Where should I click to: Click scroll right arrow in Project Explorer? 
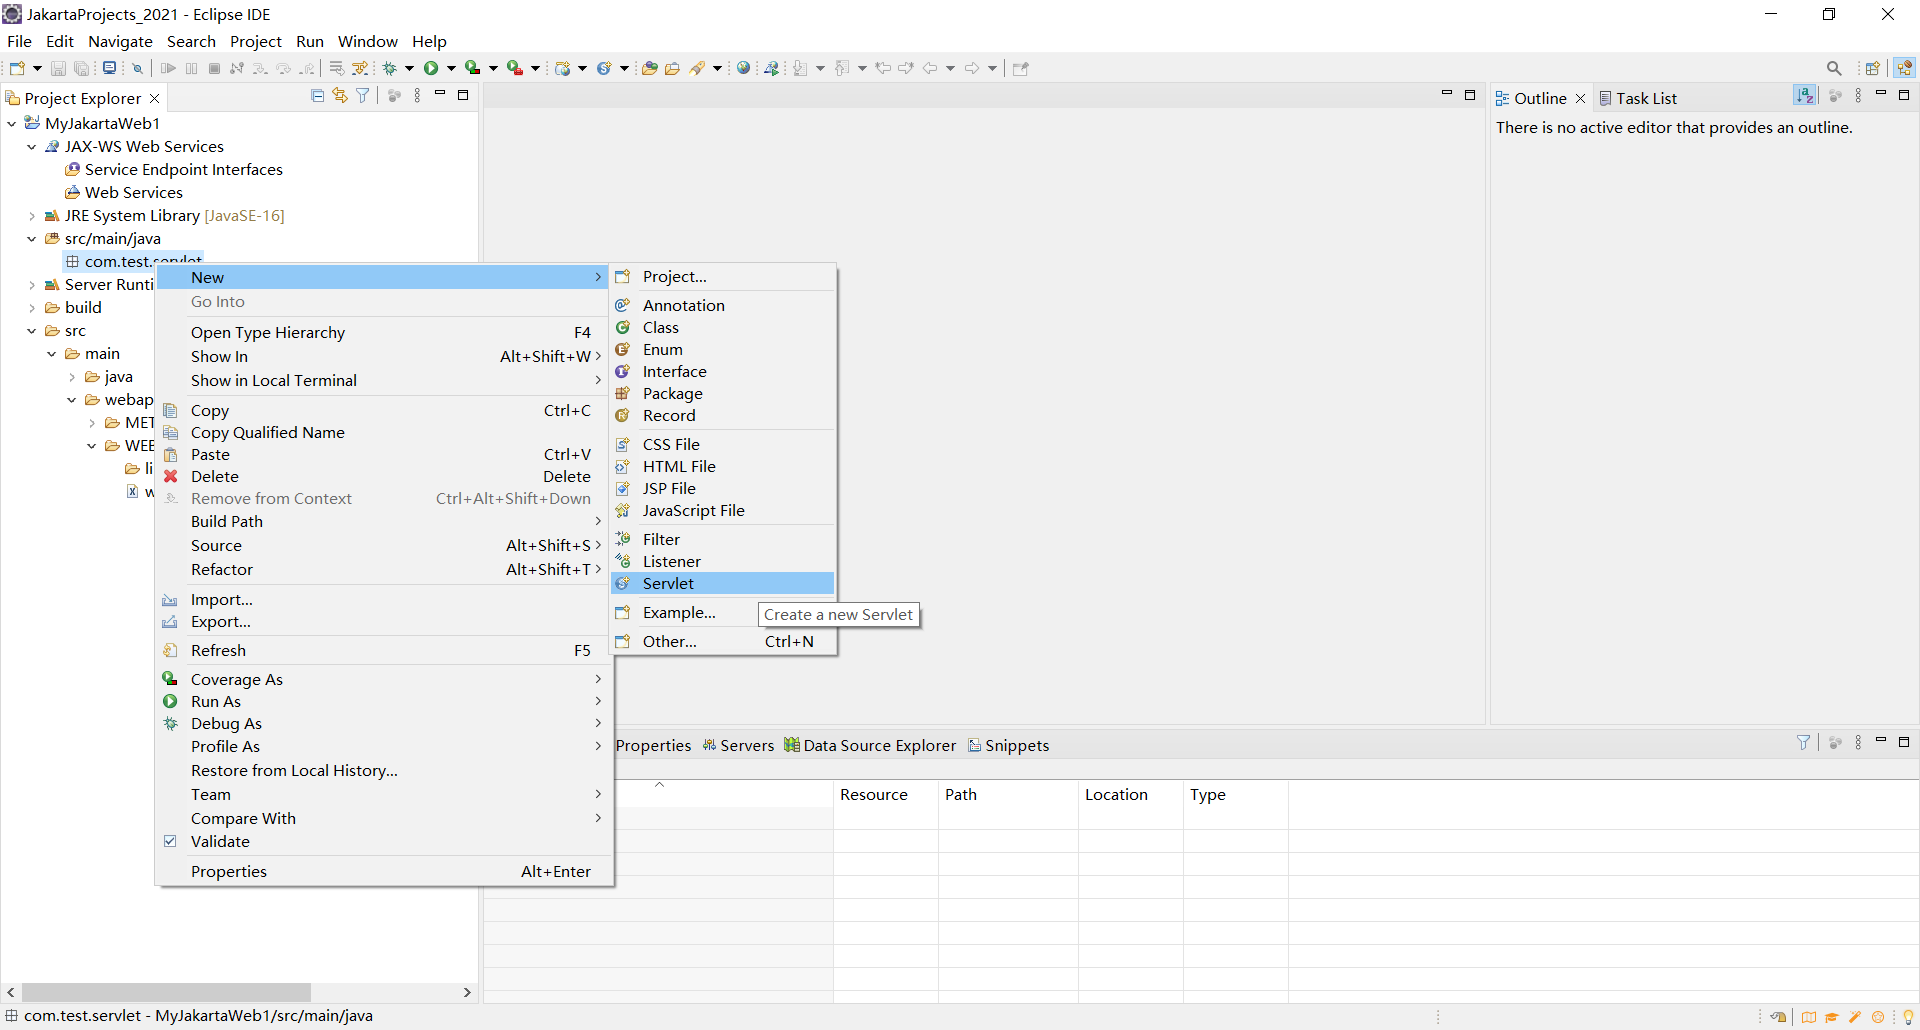467,992
